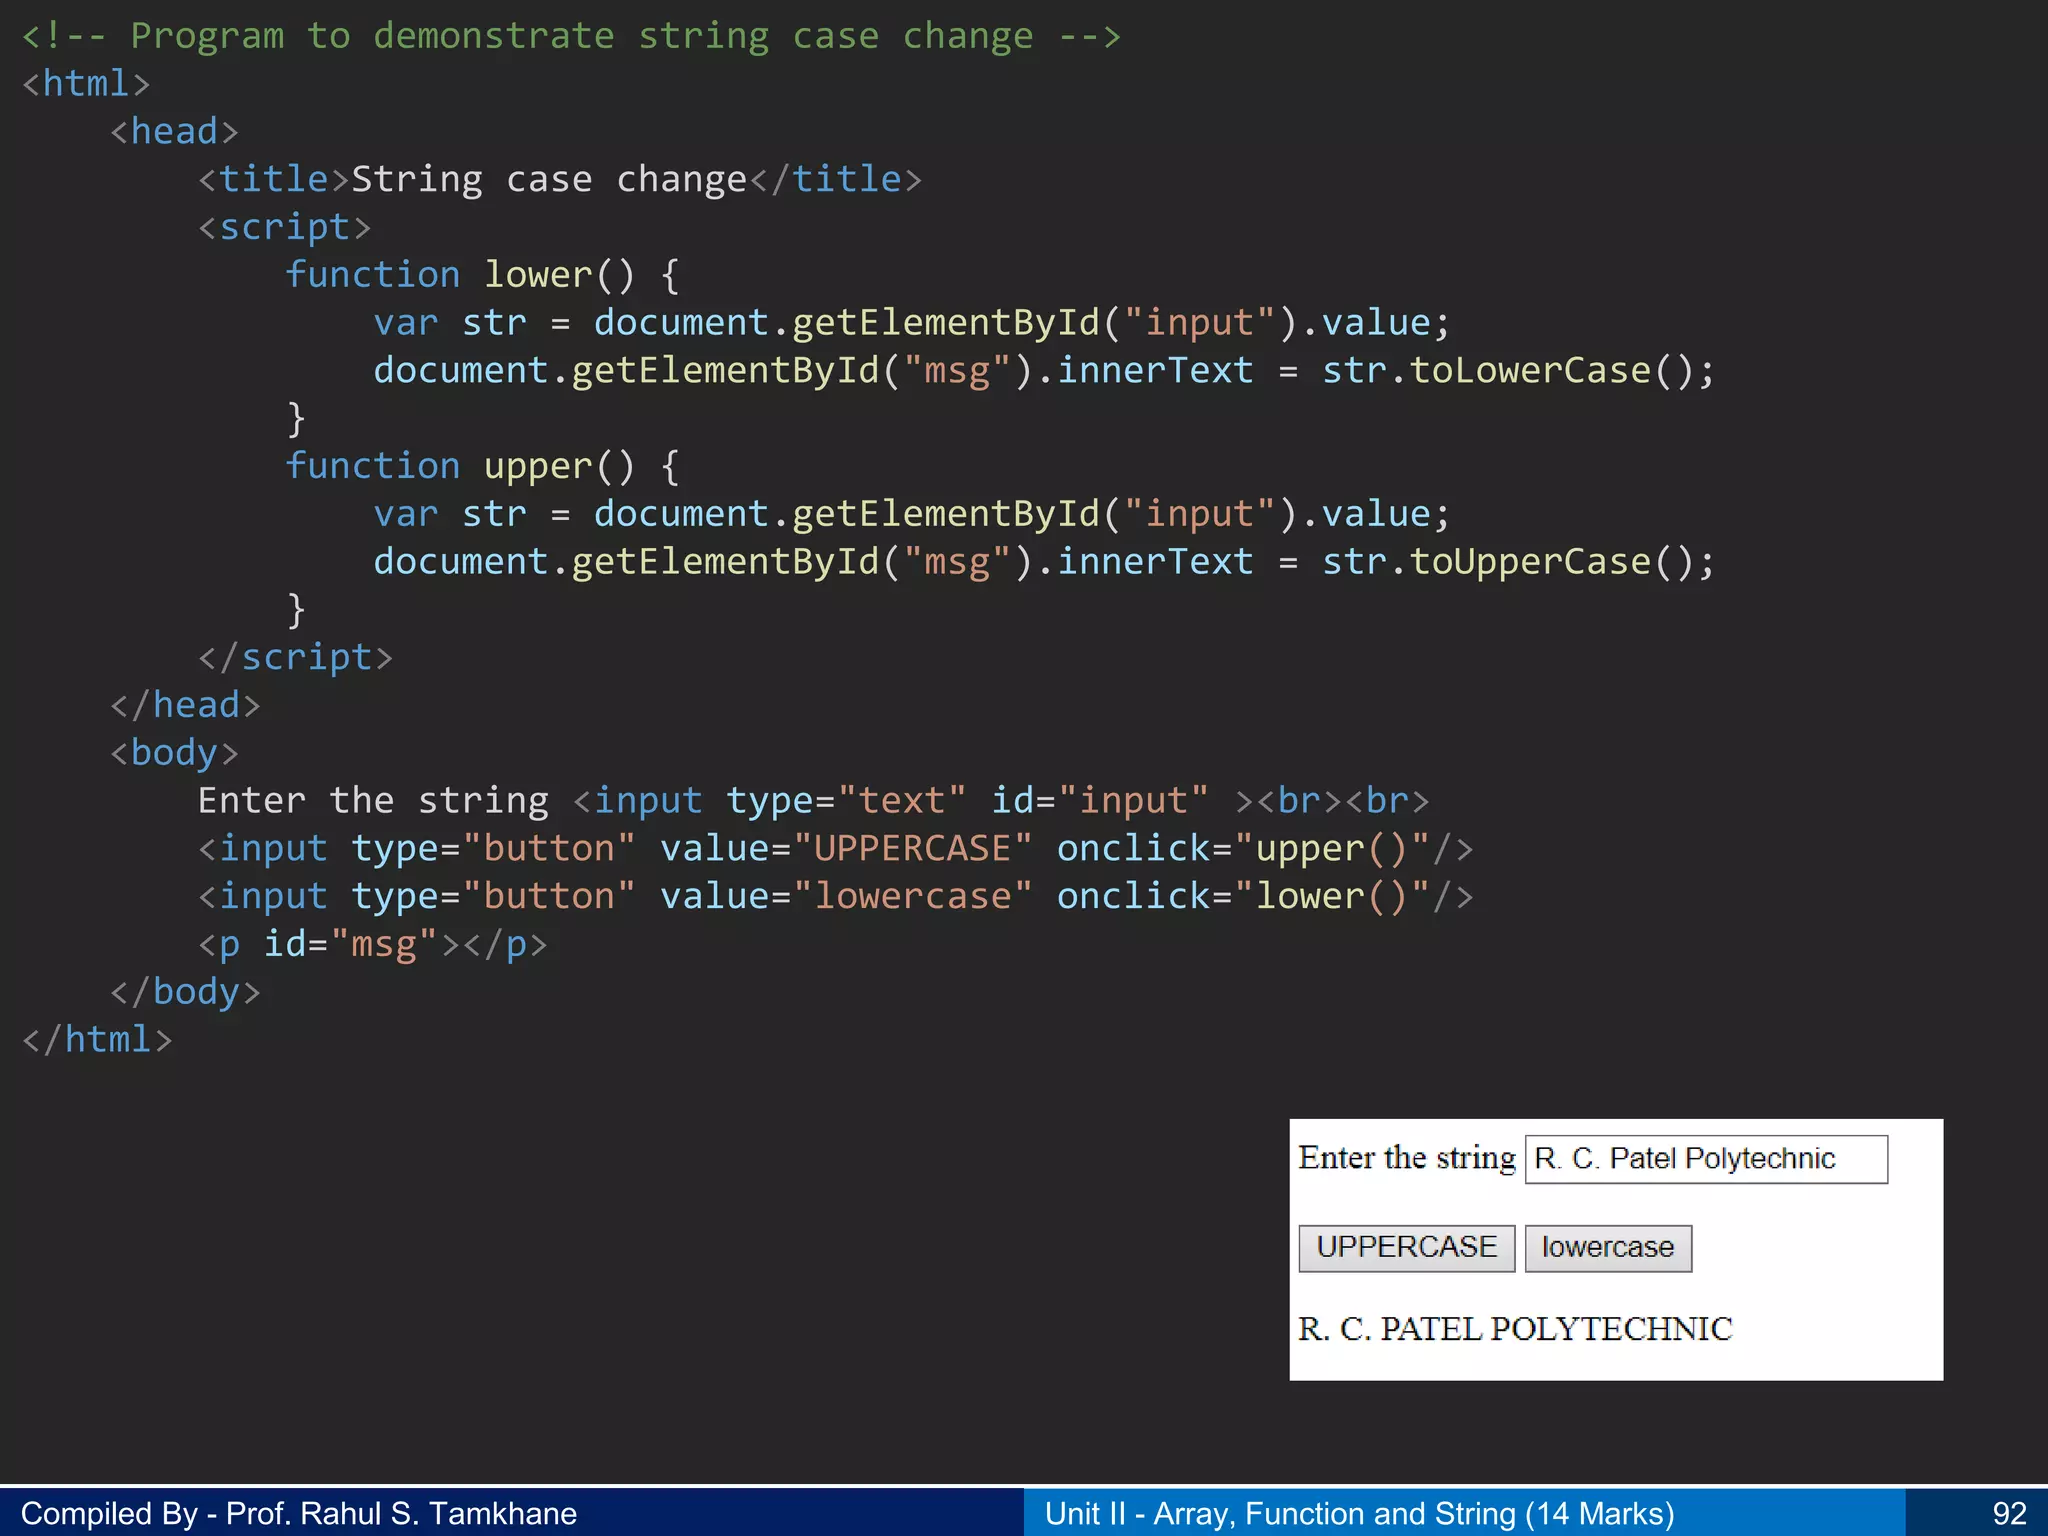Click the 'function lower() {' line
Image resolution: width=2048 pixels, height=1536 pixels.
click(483, 275)
